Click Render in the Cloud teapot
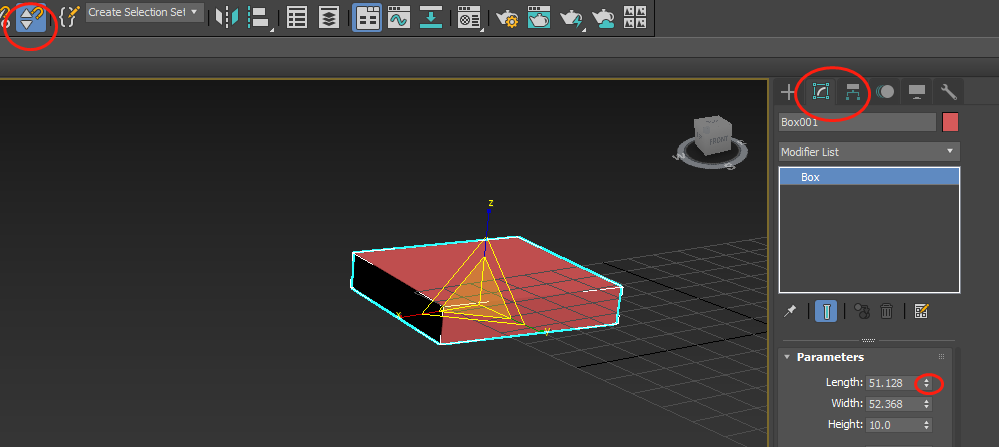This screenshot has height=447, width=999. coord(603,18)
